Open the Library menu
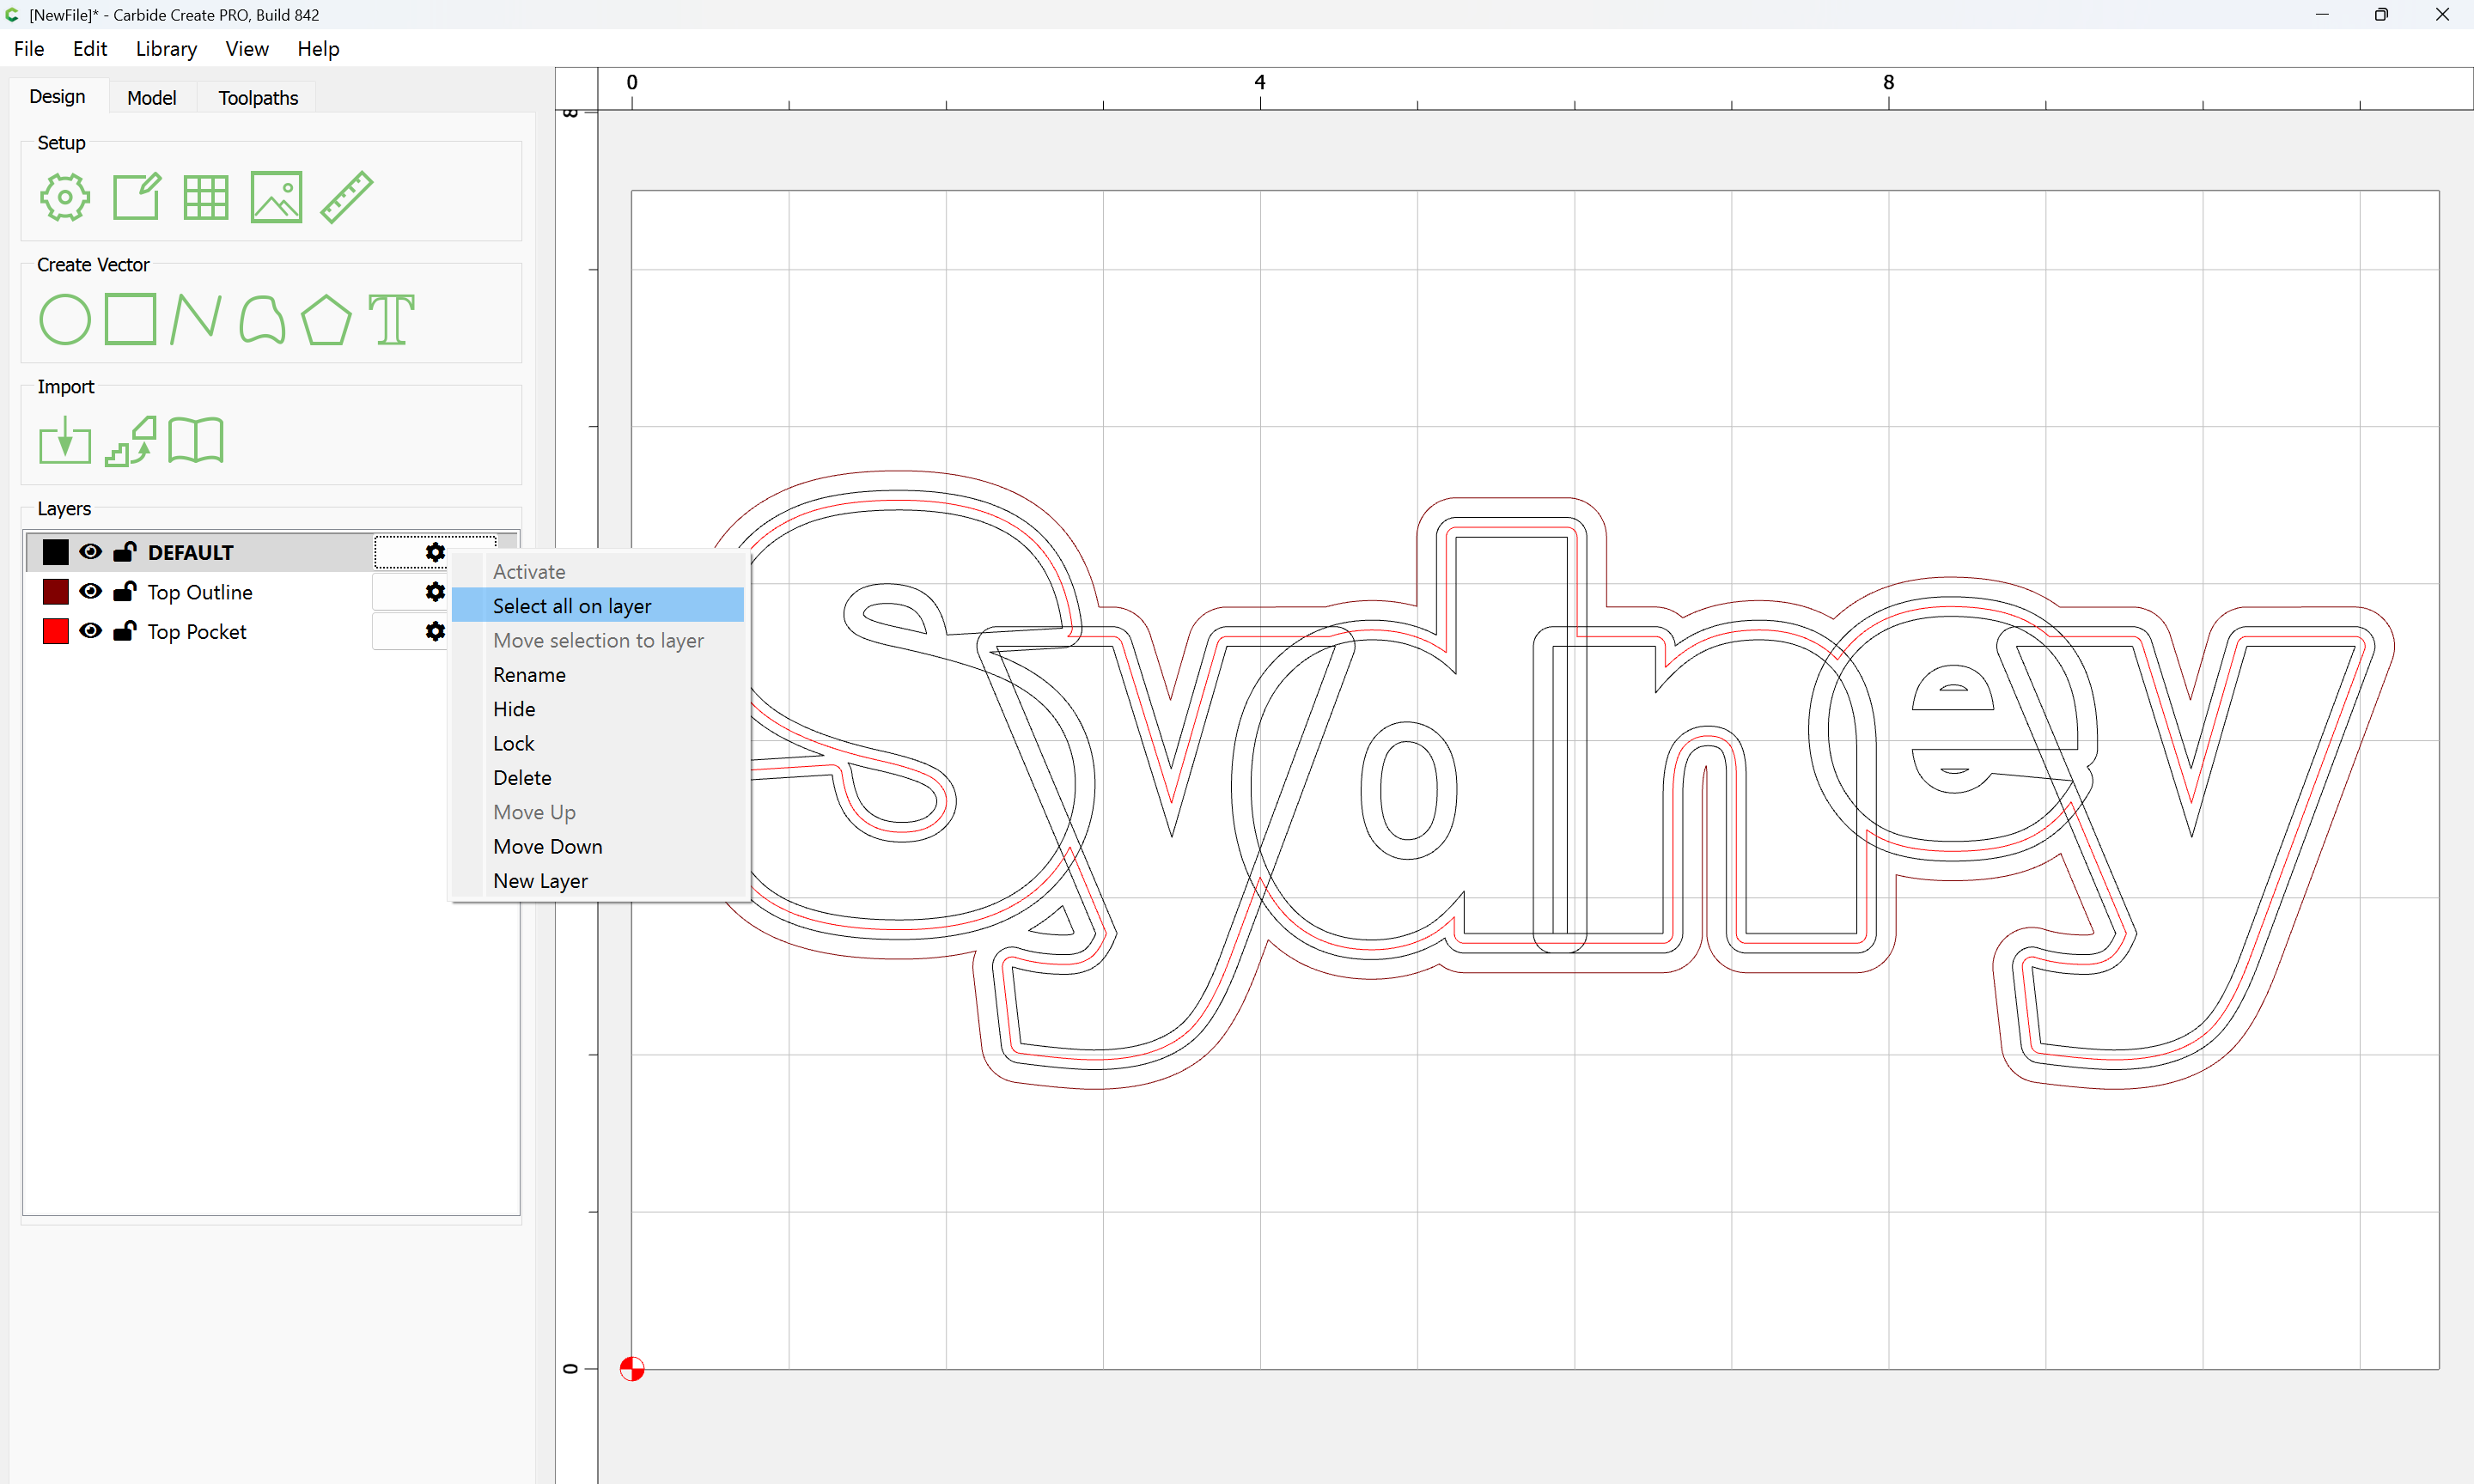Screen dimensions: 2474x1484 click(x=166, y=49)
